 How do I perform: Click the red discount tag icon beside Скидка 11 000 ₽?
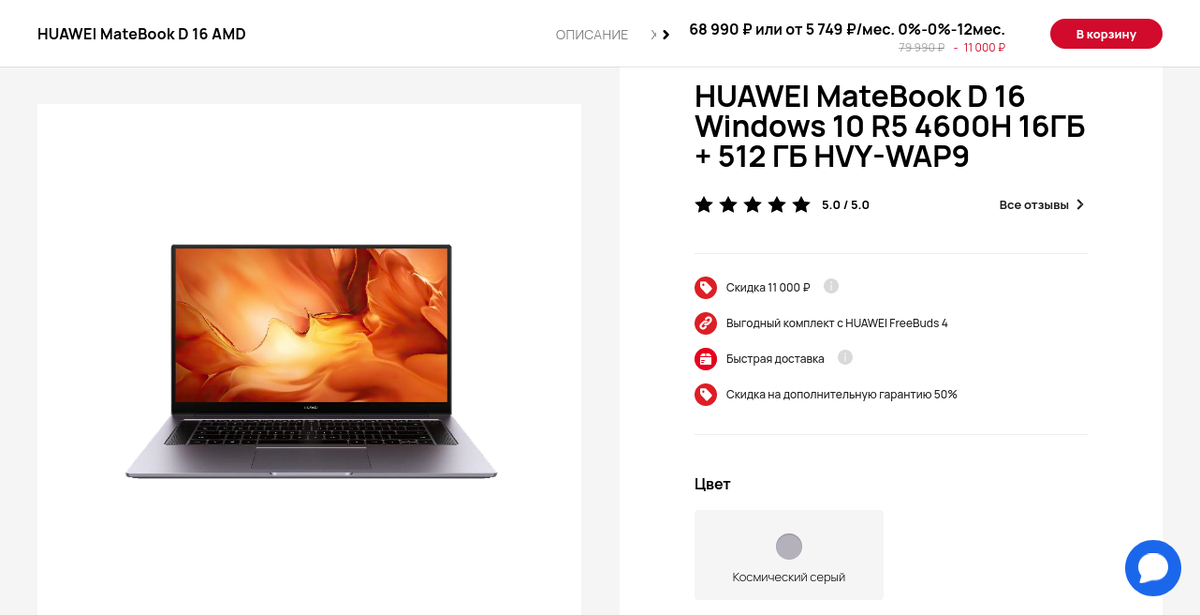tap(706, 288)
